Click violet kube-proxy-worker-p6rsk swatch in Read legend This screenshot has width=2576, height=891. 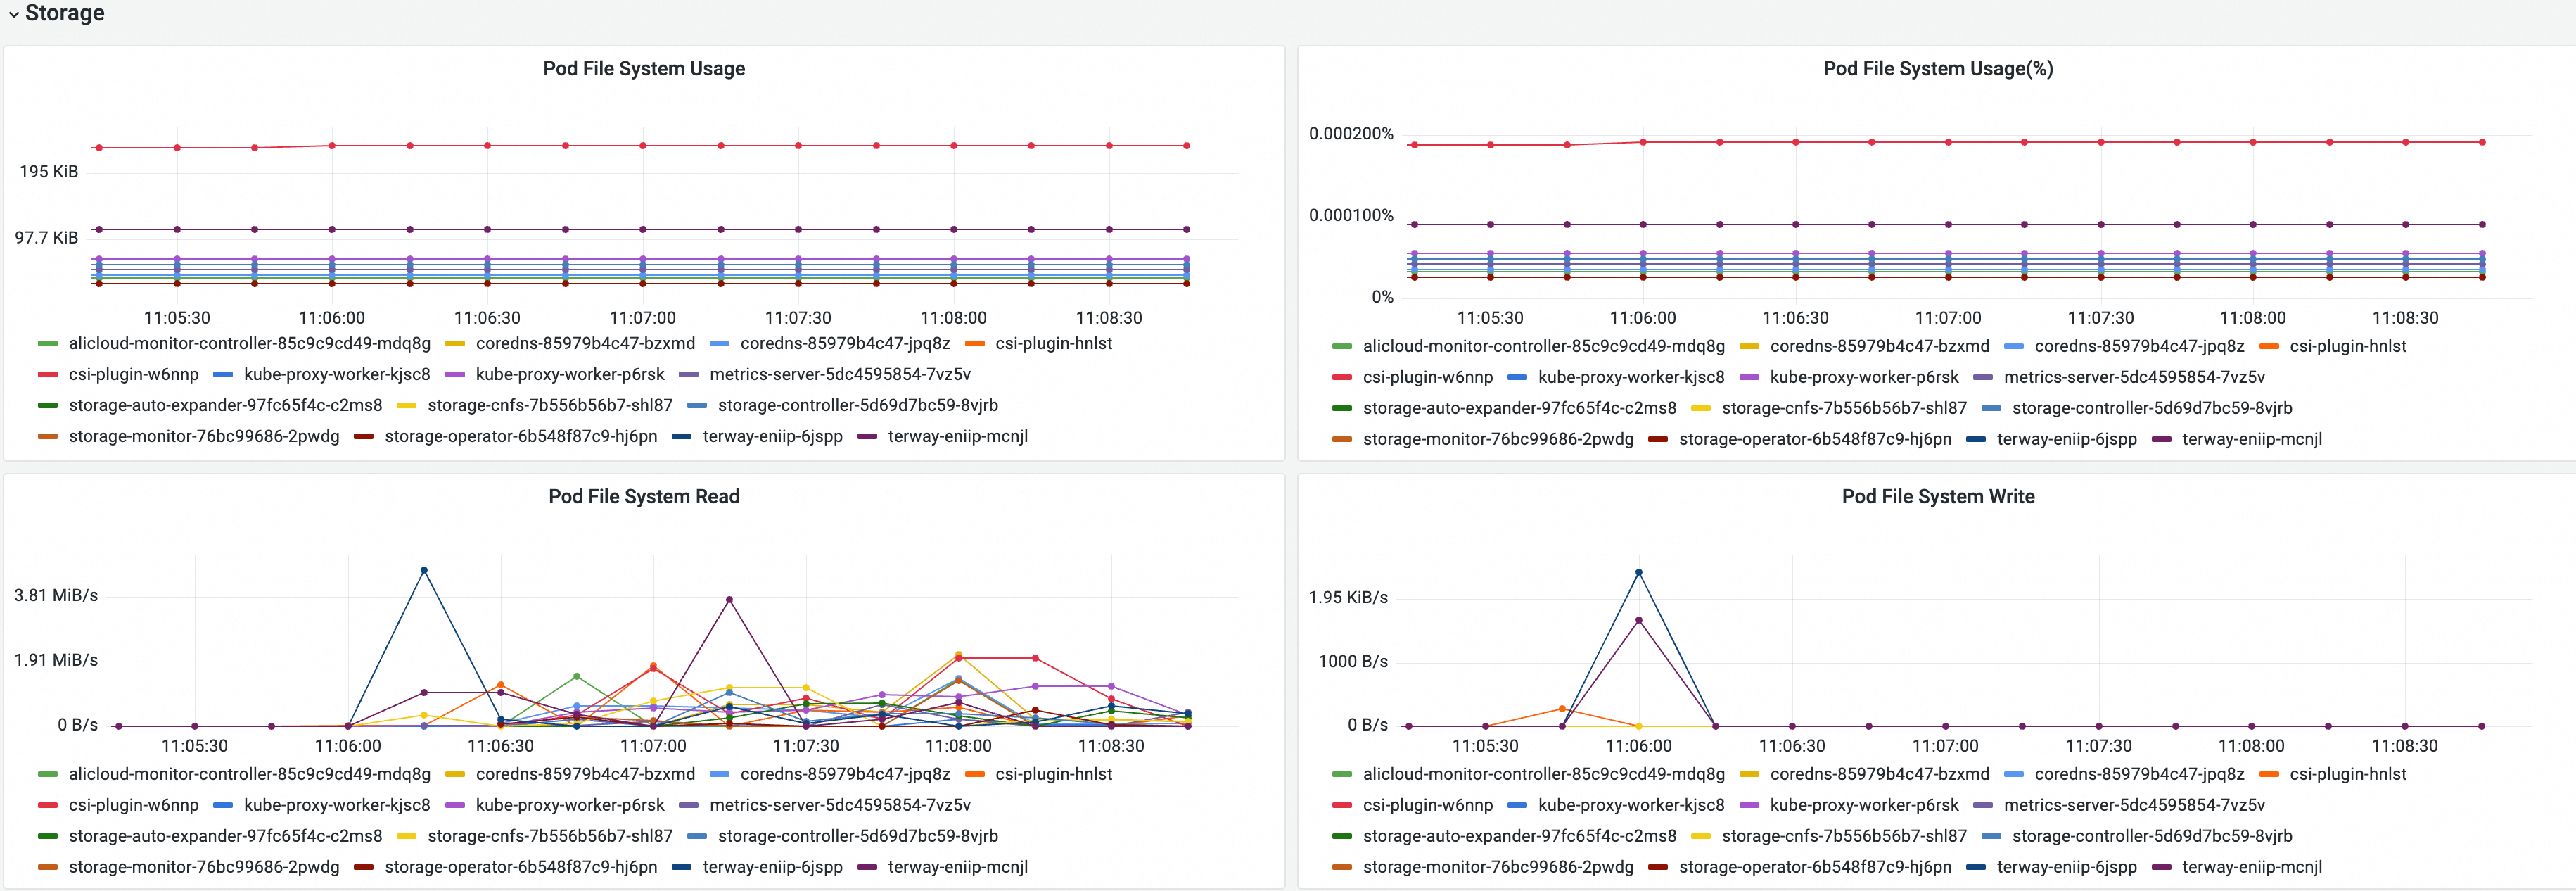[454, 806]
